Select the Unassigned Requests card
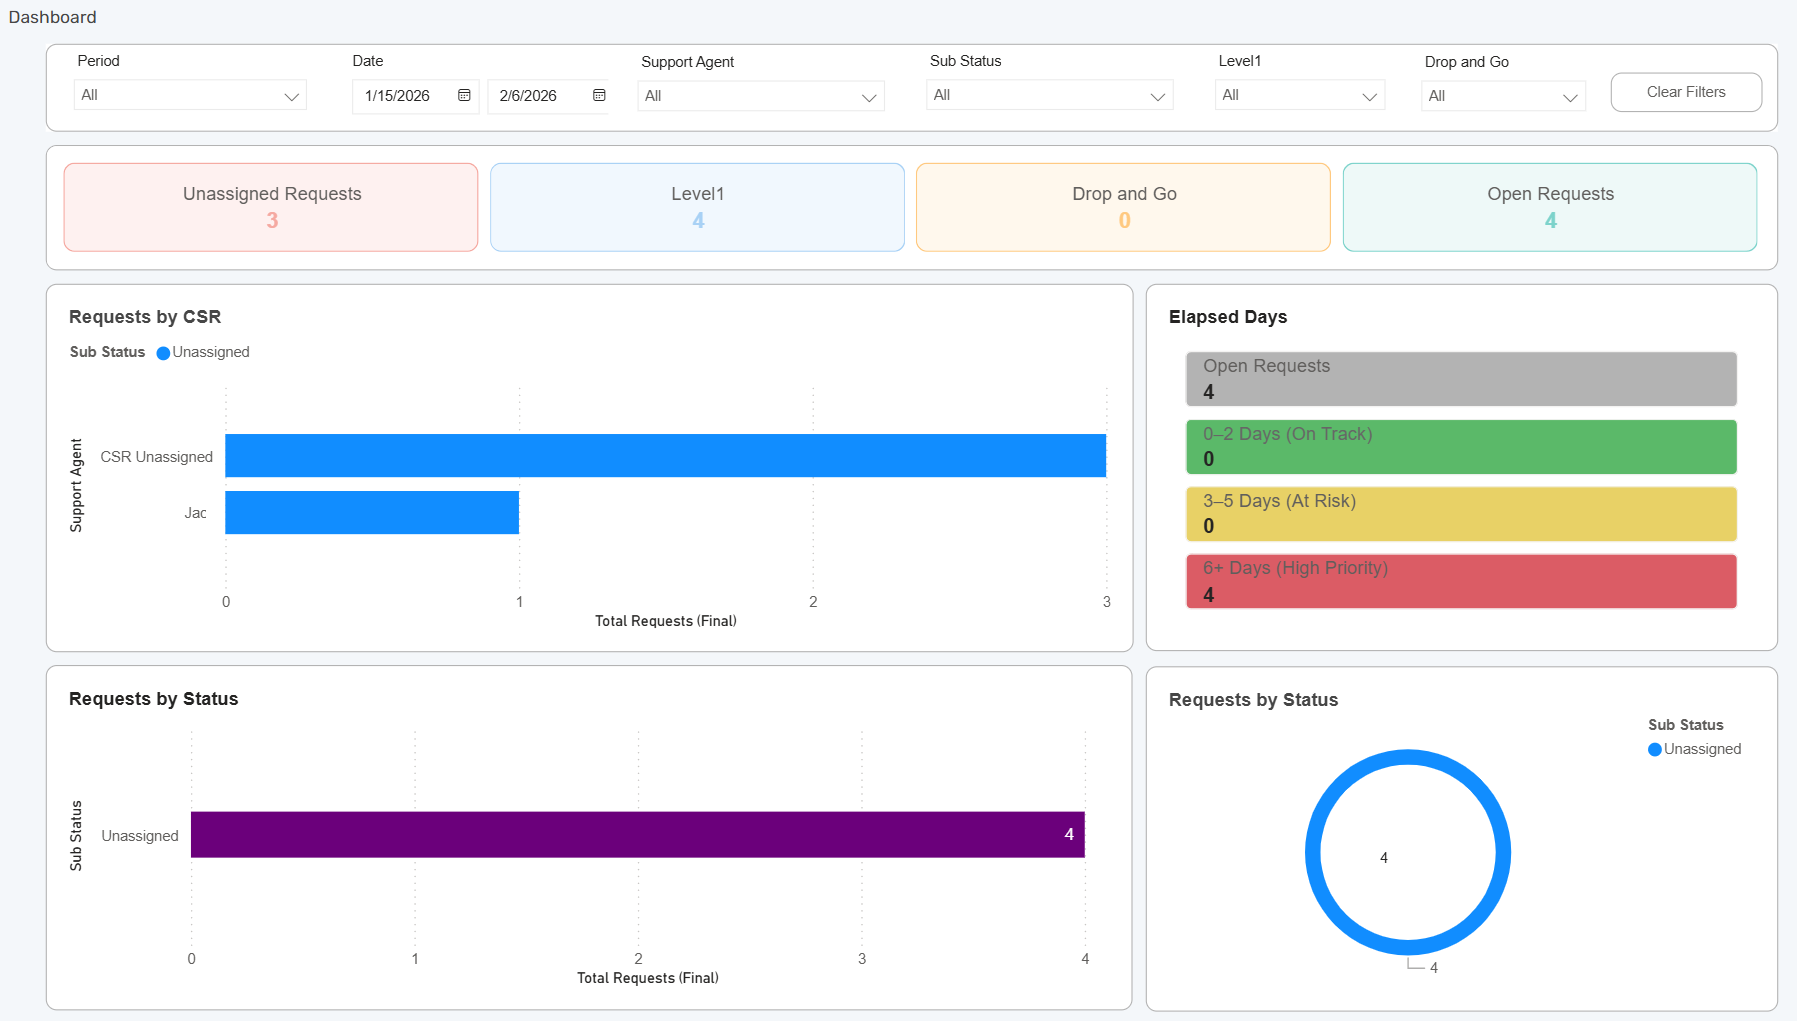 [x=270, y=207]
